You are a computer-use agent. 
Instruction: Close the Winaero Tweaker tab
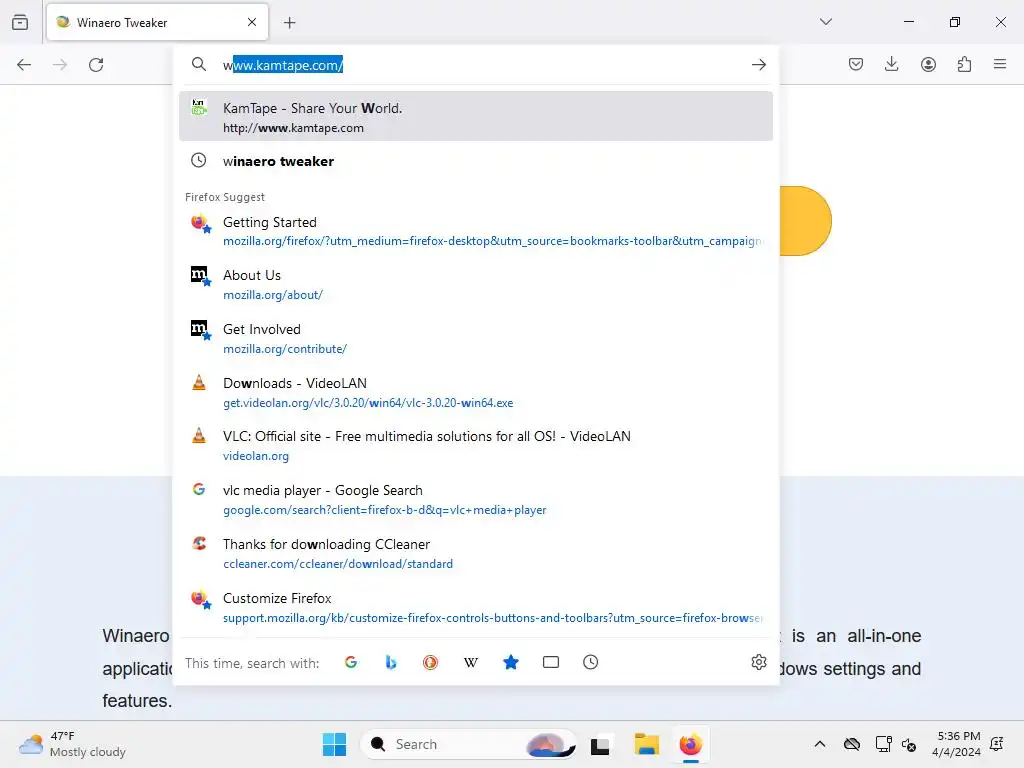tap(252, 22)
